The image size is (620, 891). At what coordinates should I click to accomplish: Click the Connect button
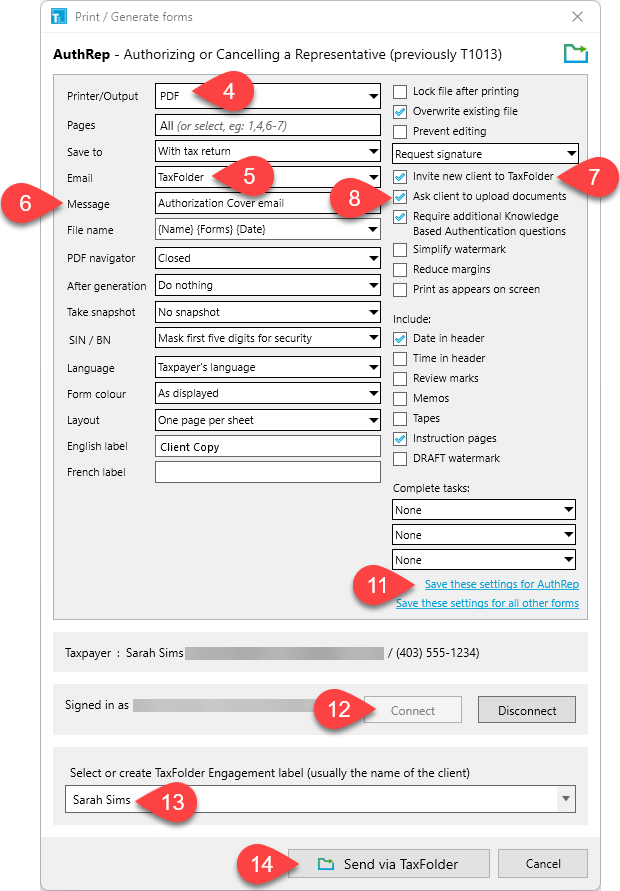click(413, 710)
